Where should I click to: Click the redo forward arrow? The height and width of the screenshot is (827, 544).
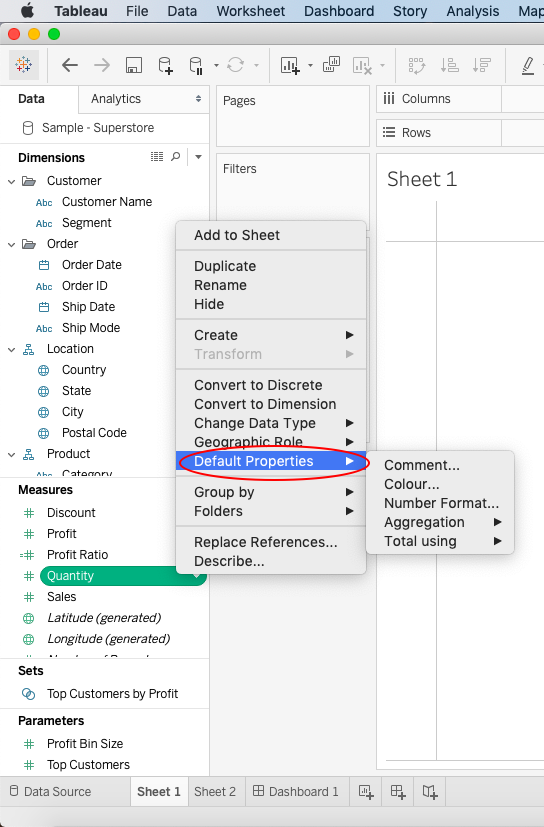click(x=102, y=65)
